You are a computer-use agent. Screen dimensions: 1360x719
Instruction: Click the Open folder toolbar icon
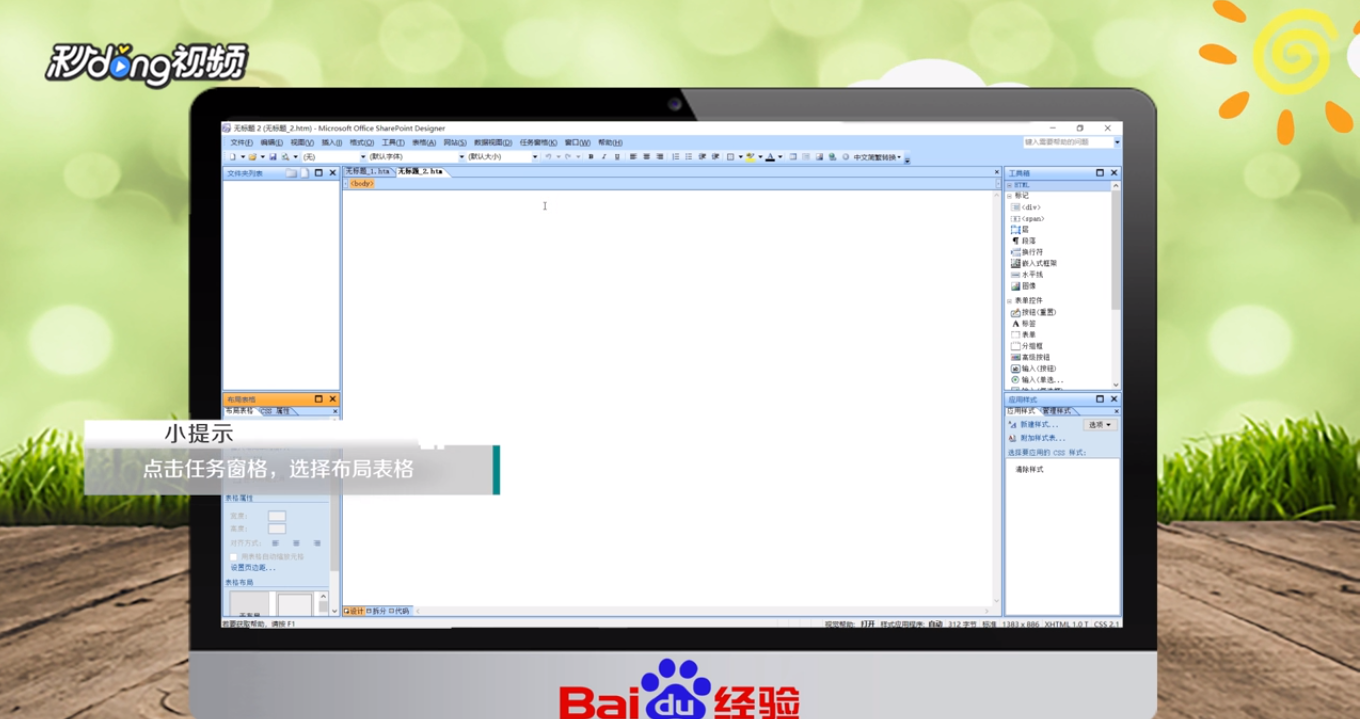252,157
